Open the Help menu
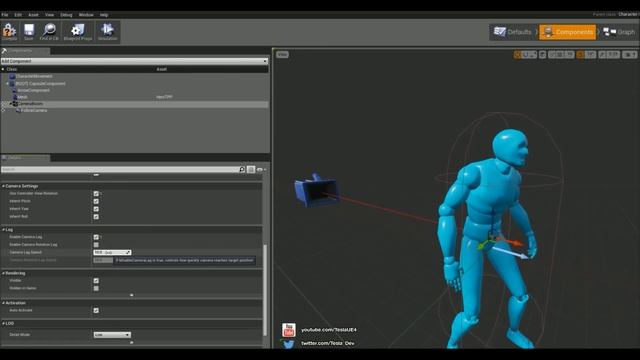 (x=104, y=15)
